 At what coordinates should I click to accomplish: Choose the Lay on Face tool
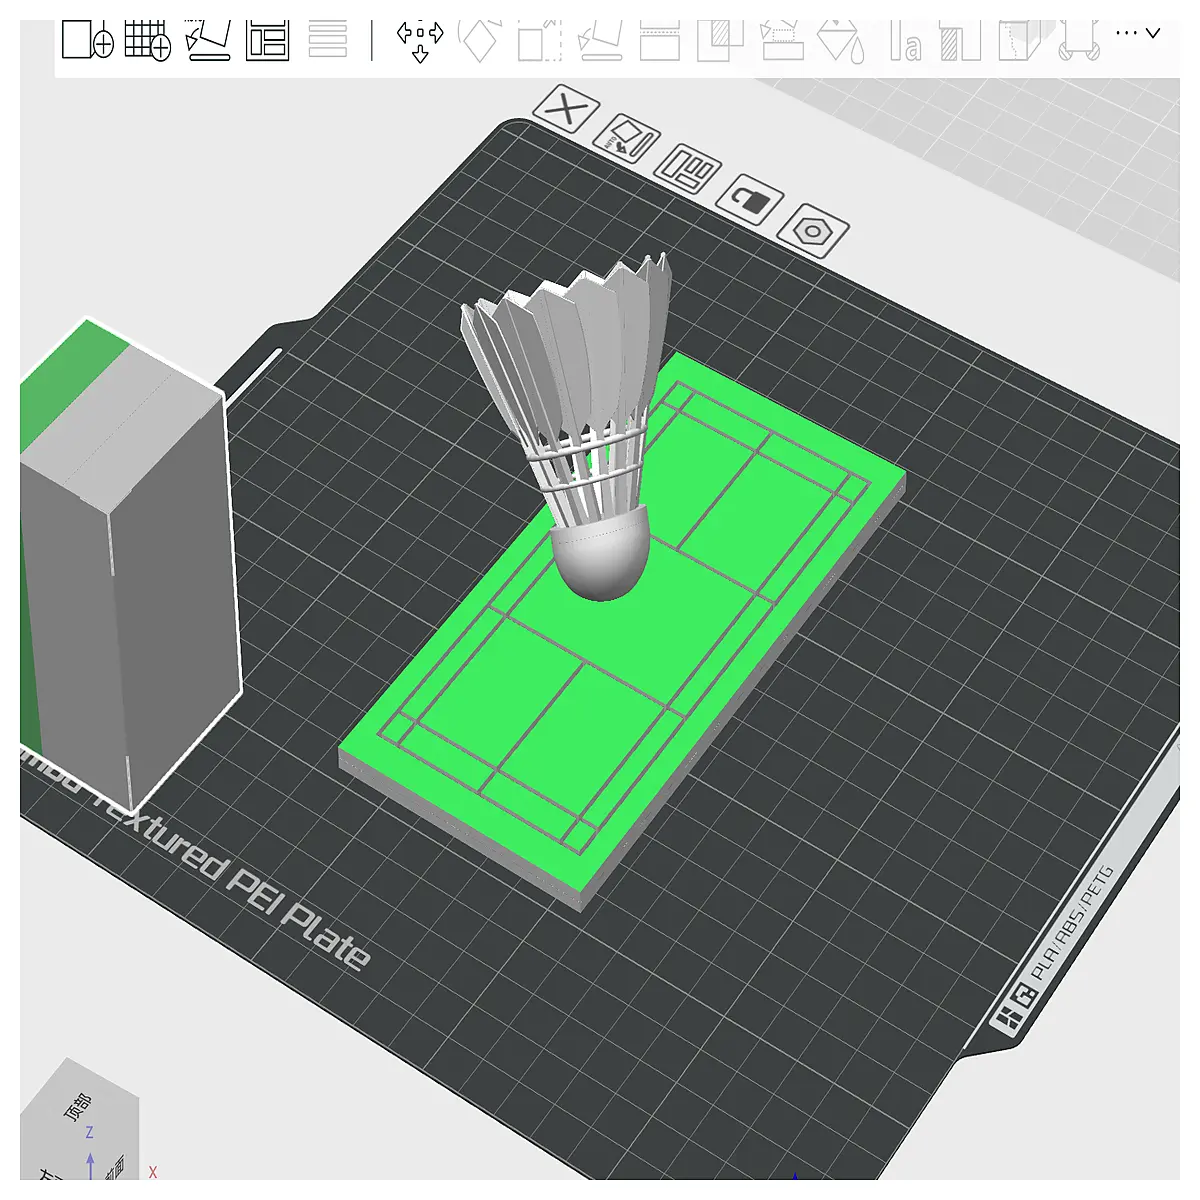(x=601, y=41)
